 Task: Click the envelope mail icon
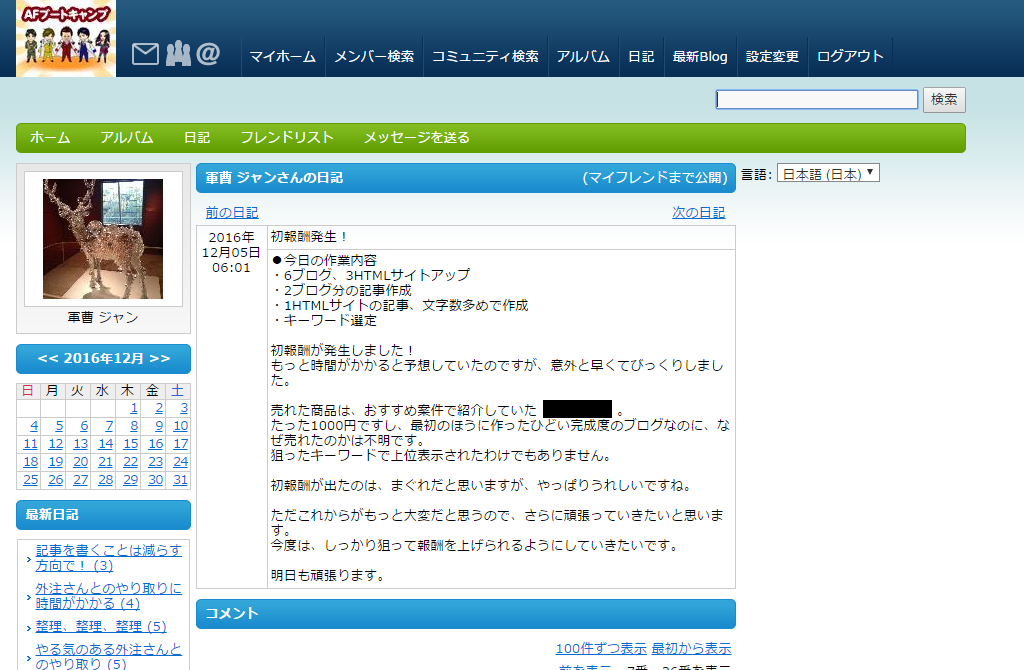point(145,54)
